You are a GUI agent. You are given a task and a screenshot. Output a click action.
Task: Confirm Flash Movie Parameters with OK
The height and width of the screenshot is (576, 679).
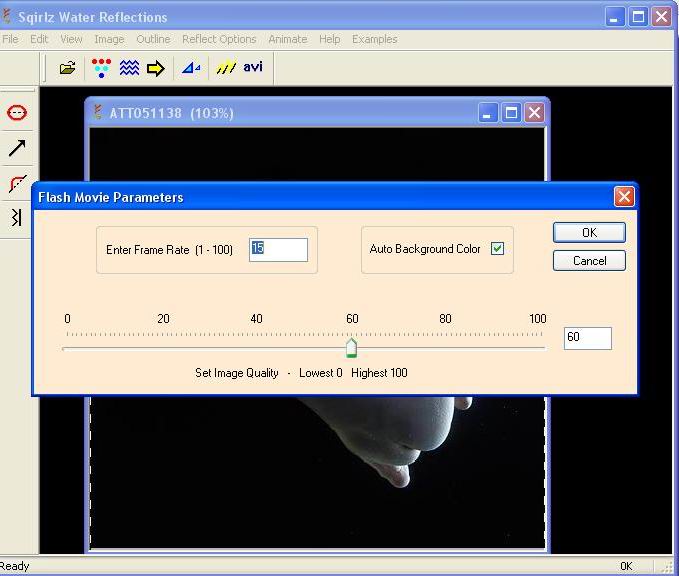coord(589,233)
